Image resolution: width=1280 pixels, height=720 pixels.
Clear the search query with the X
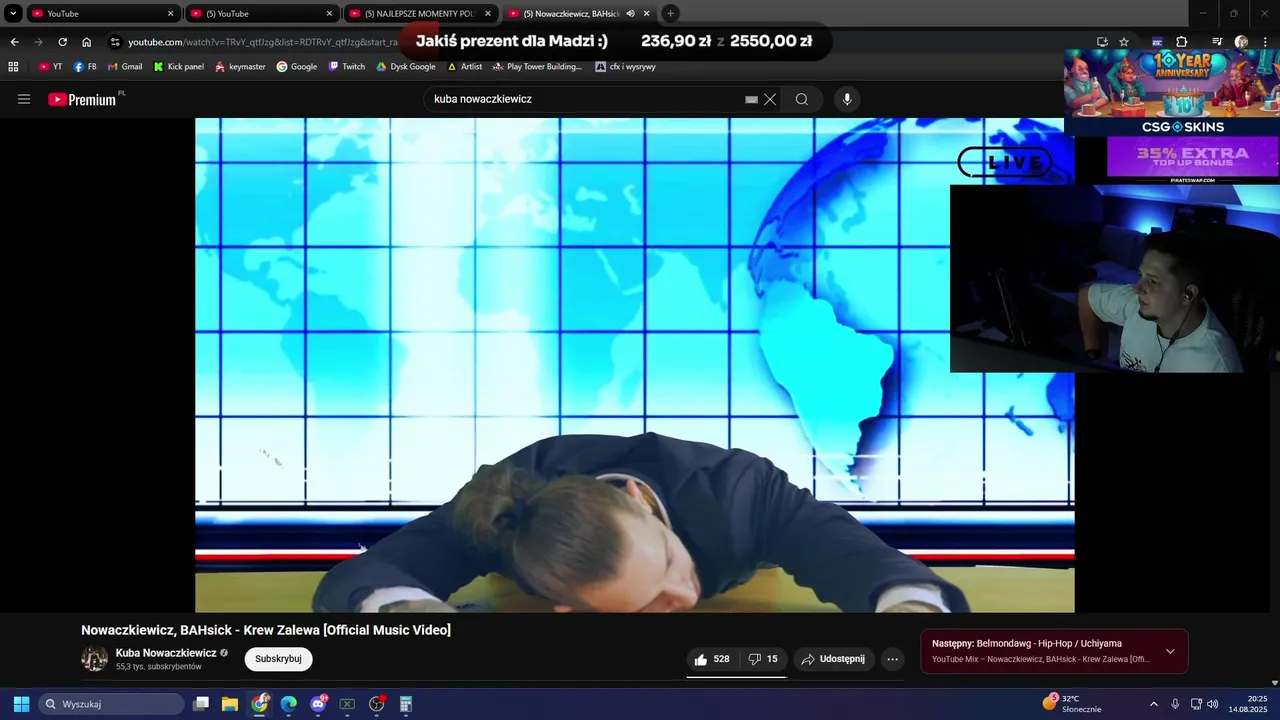(x=770, y=99)
